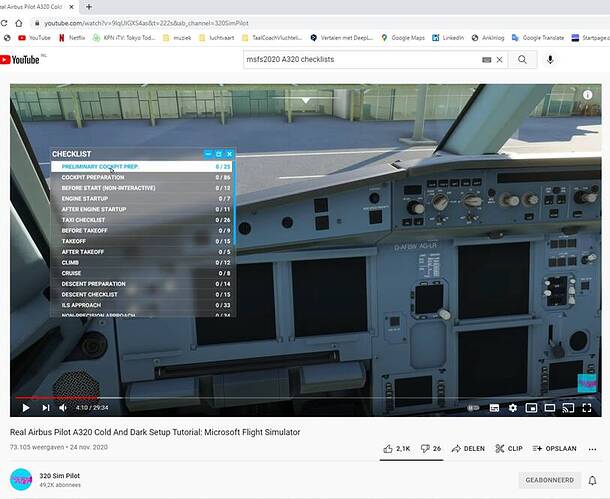The width and height of the screenshot is (610, 499).
Task: Select COCKPIT PREPARATION checklist row
Action: [x=142, y=177]
